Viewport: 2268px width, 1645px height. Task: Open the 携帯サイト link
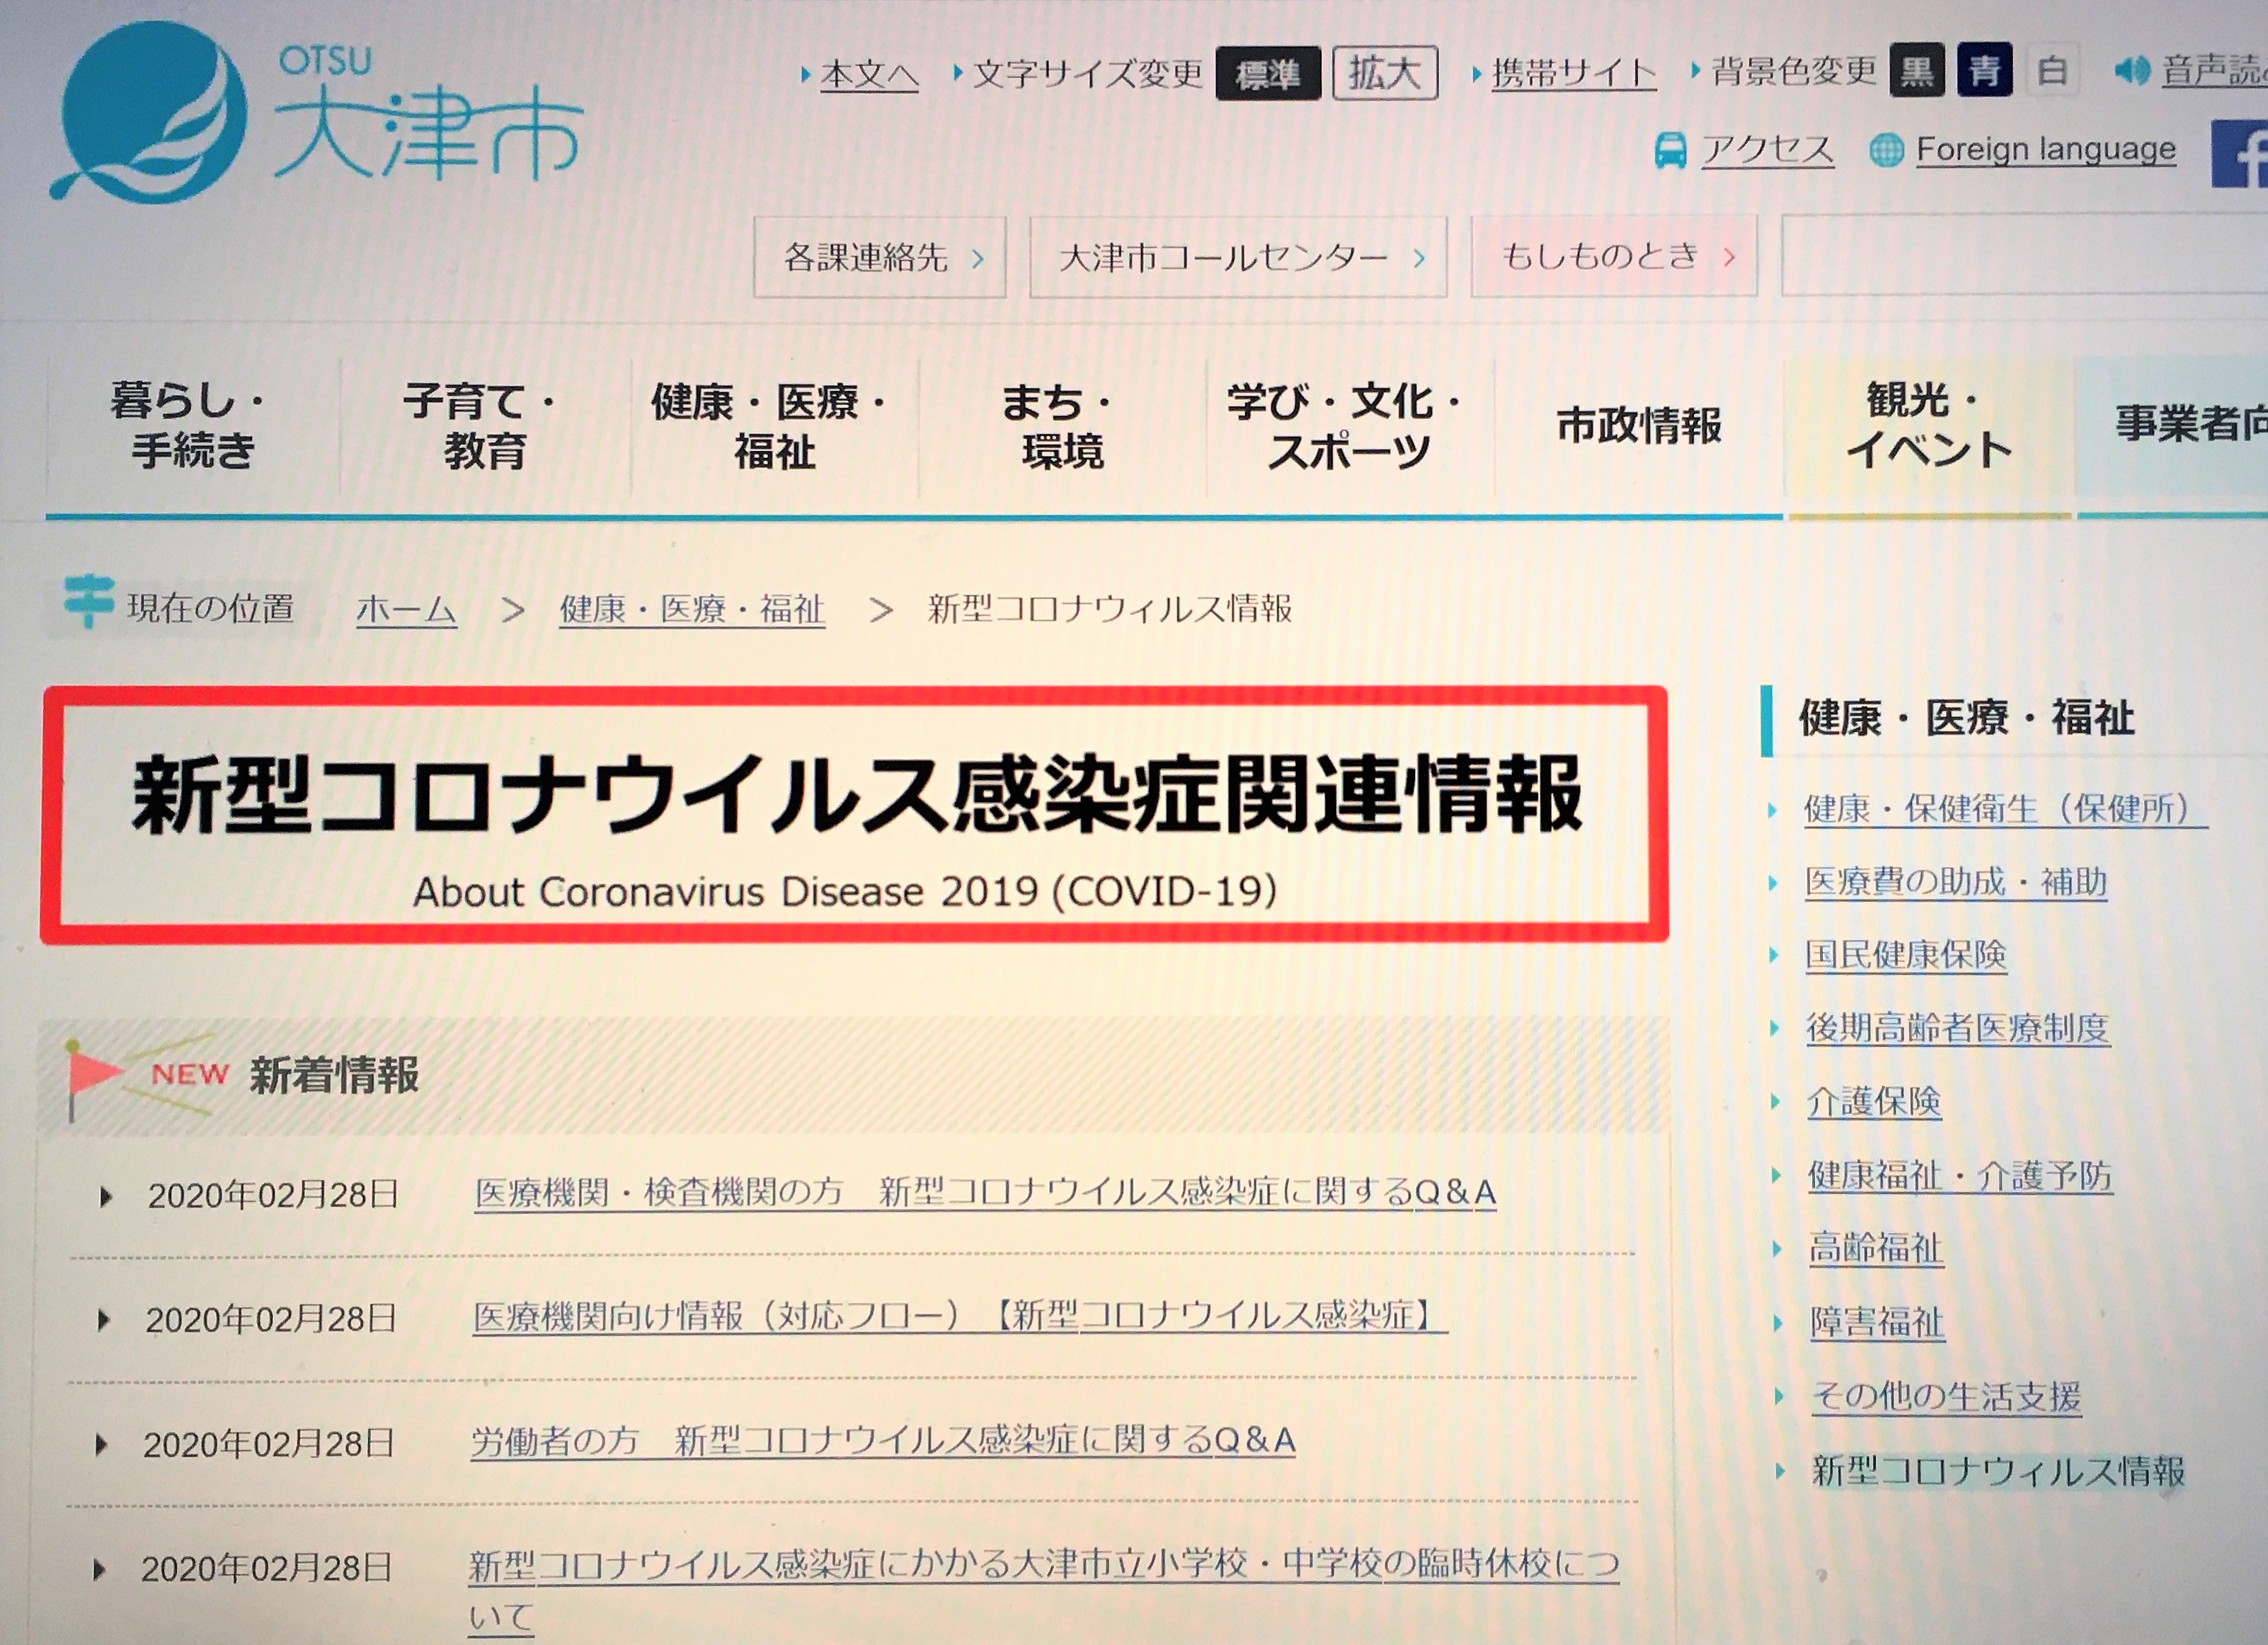(1574, 73)
